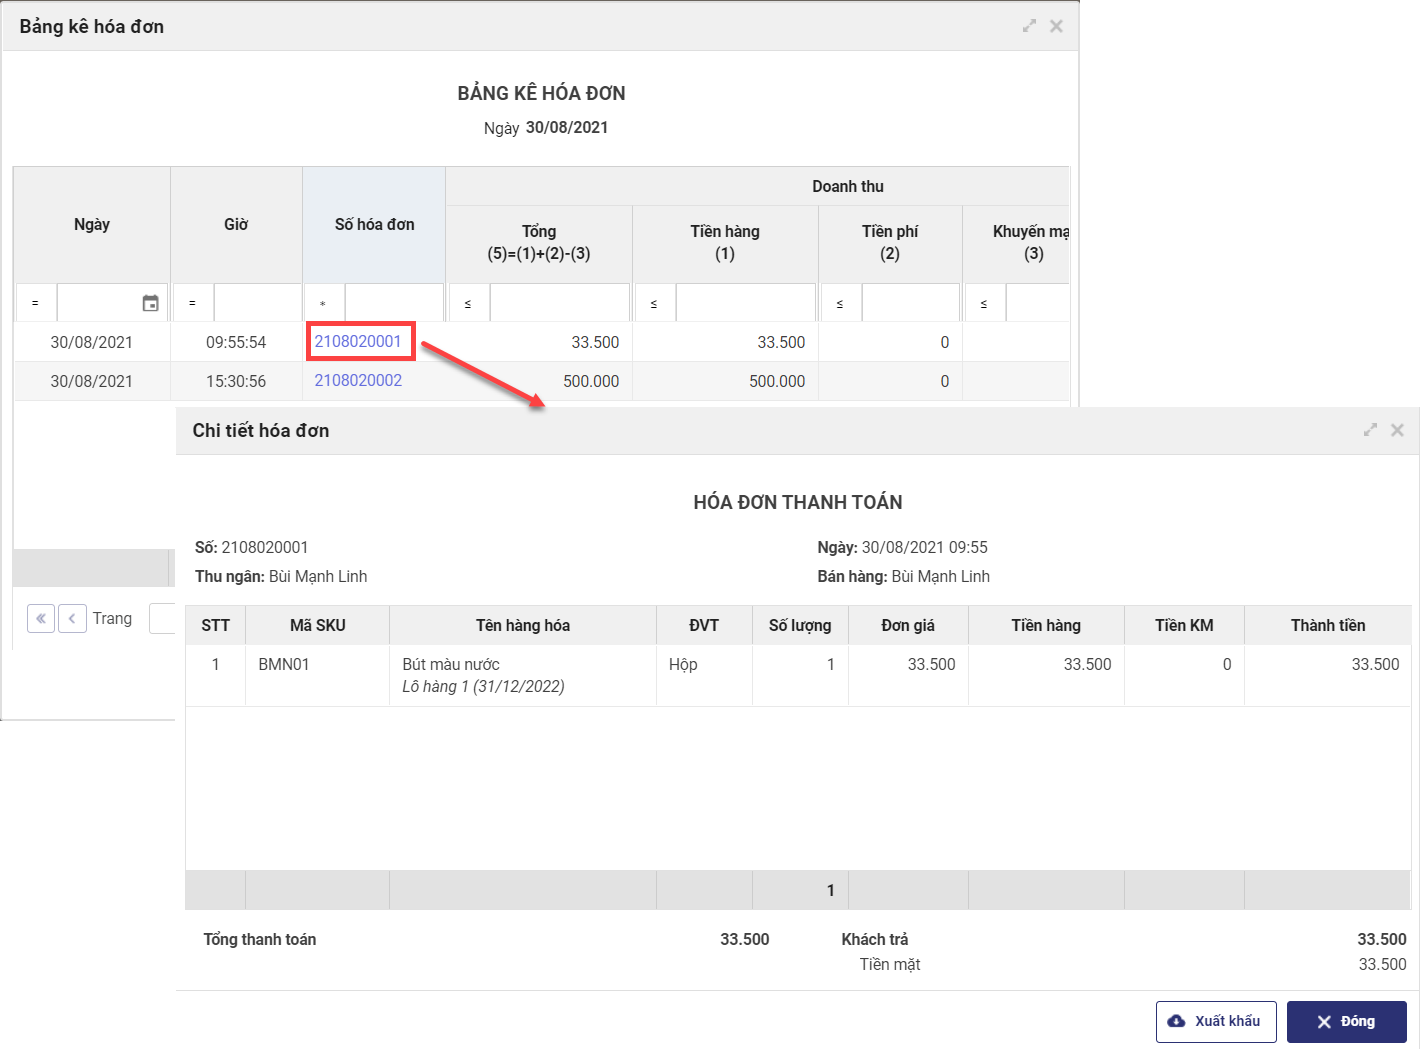Select batch text Lô hàng 1 (31/12/2022)

tap(483, 686)
